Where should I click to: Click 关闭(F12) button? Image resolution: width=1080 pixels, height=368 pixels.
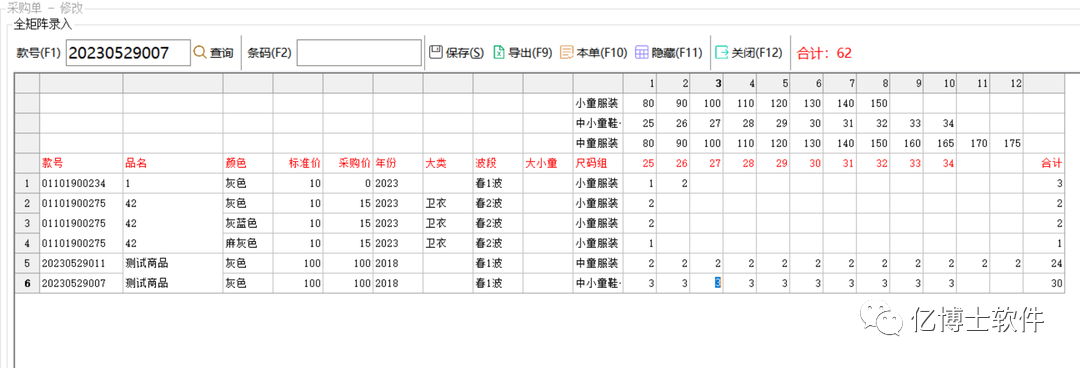point(749,52)
